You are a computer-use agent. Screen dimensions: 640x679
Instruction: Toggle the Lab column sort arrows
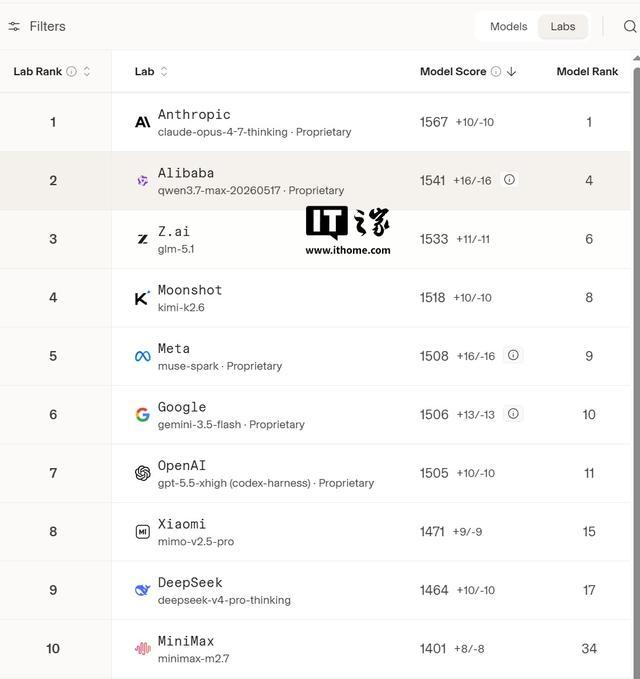[164, 71]
